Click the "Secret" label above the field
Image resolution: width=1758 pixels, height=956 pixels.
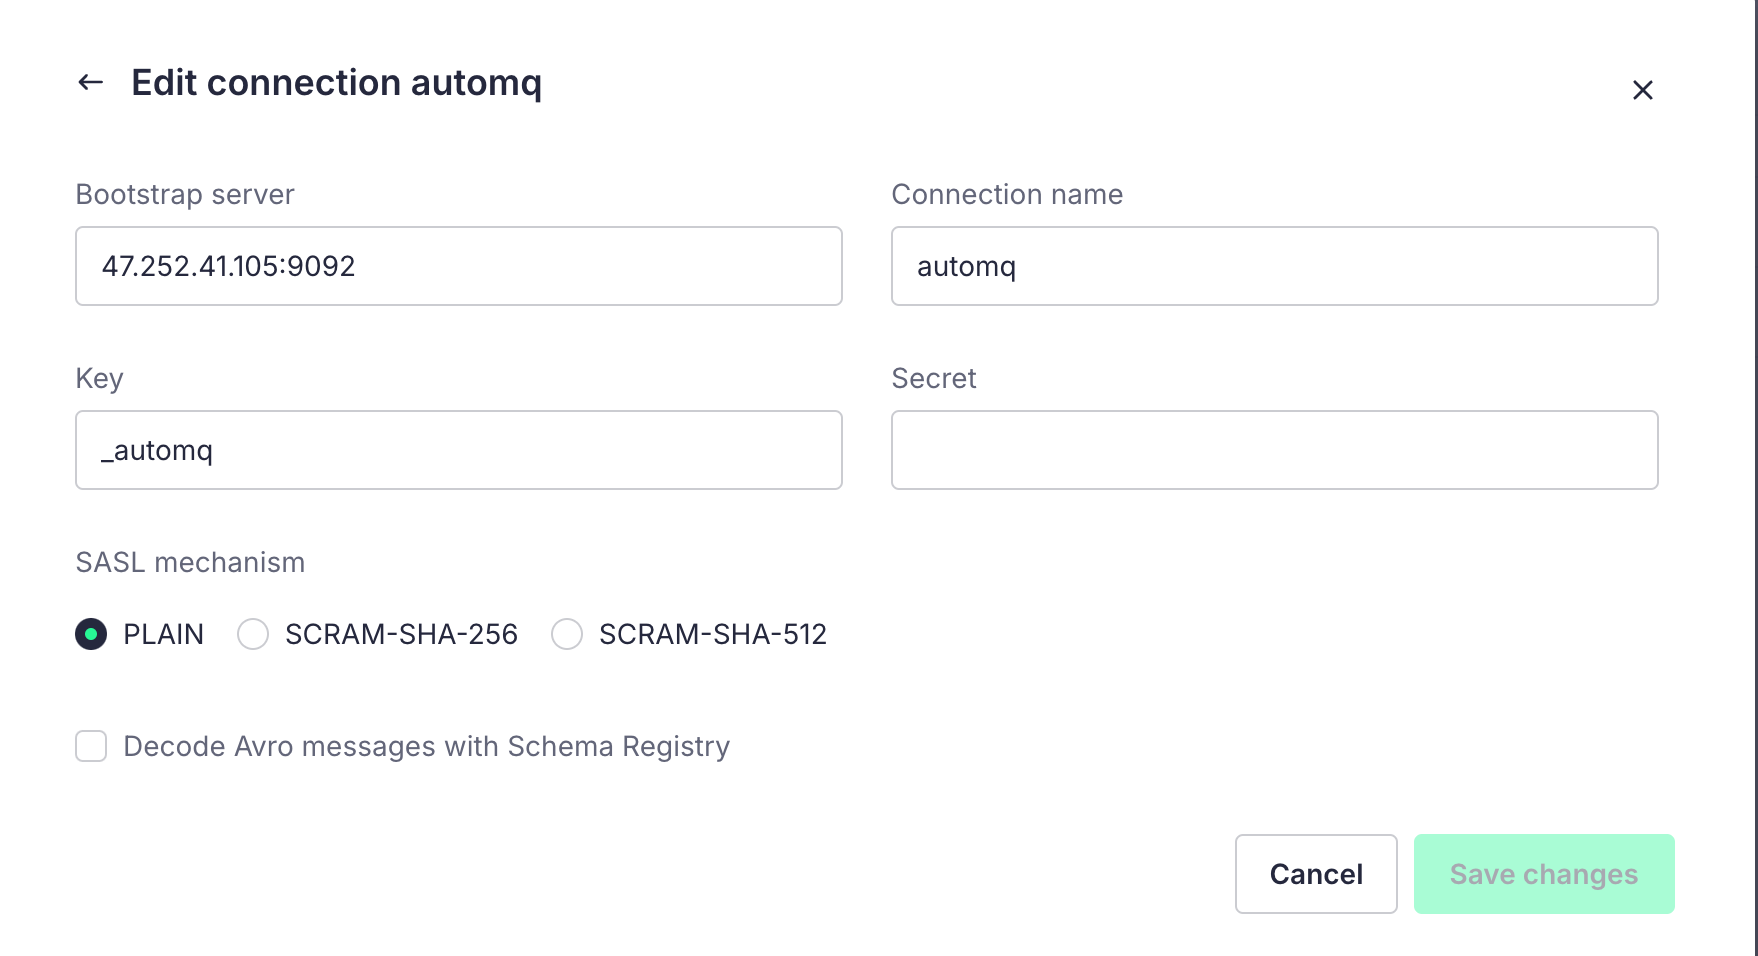(933, 378)
